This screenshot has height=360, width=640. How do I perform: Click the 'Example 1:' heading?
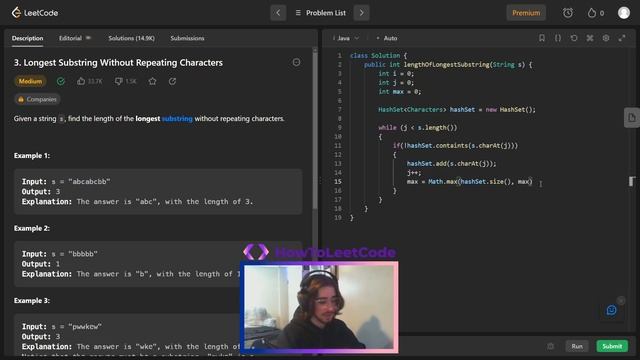32,156
